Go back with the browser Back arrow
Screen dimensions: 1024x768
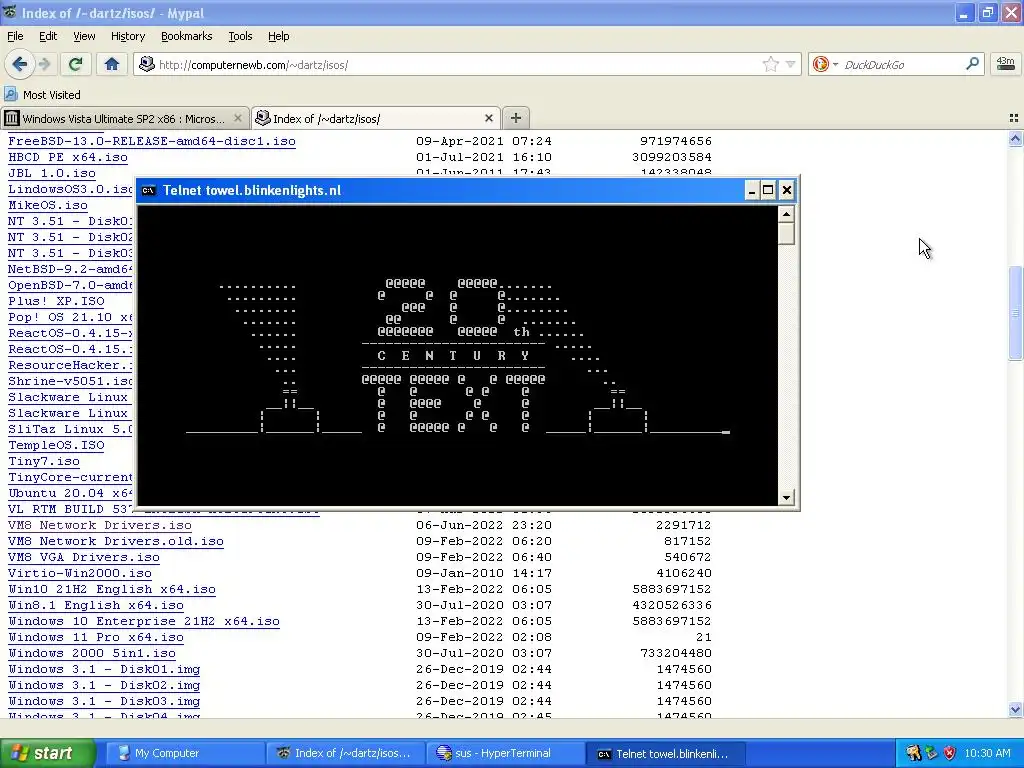(20, 64)
